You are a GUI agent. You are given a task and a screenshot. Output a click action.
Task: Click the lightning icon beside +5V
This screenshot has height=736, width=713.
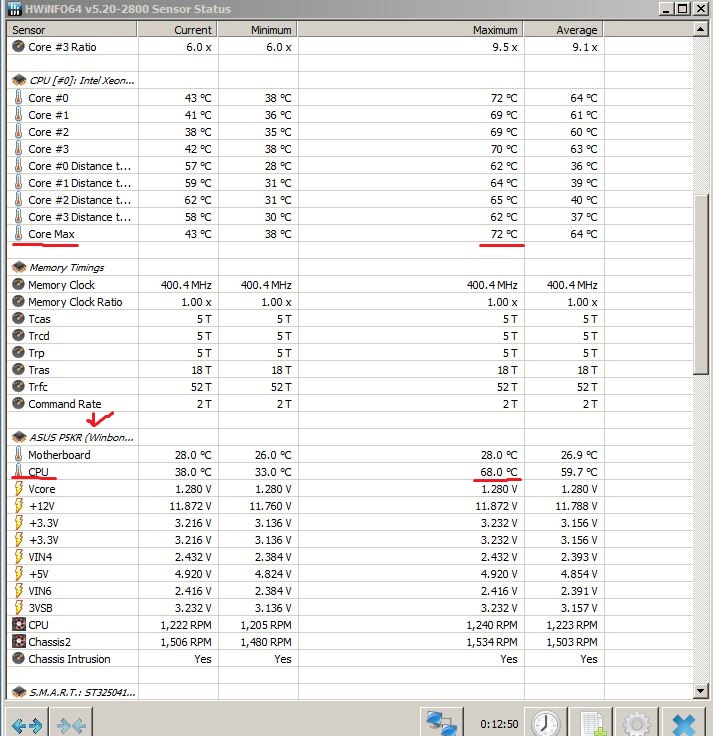(x=18, y=574)
